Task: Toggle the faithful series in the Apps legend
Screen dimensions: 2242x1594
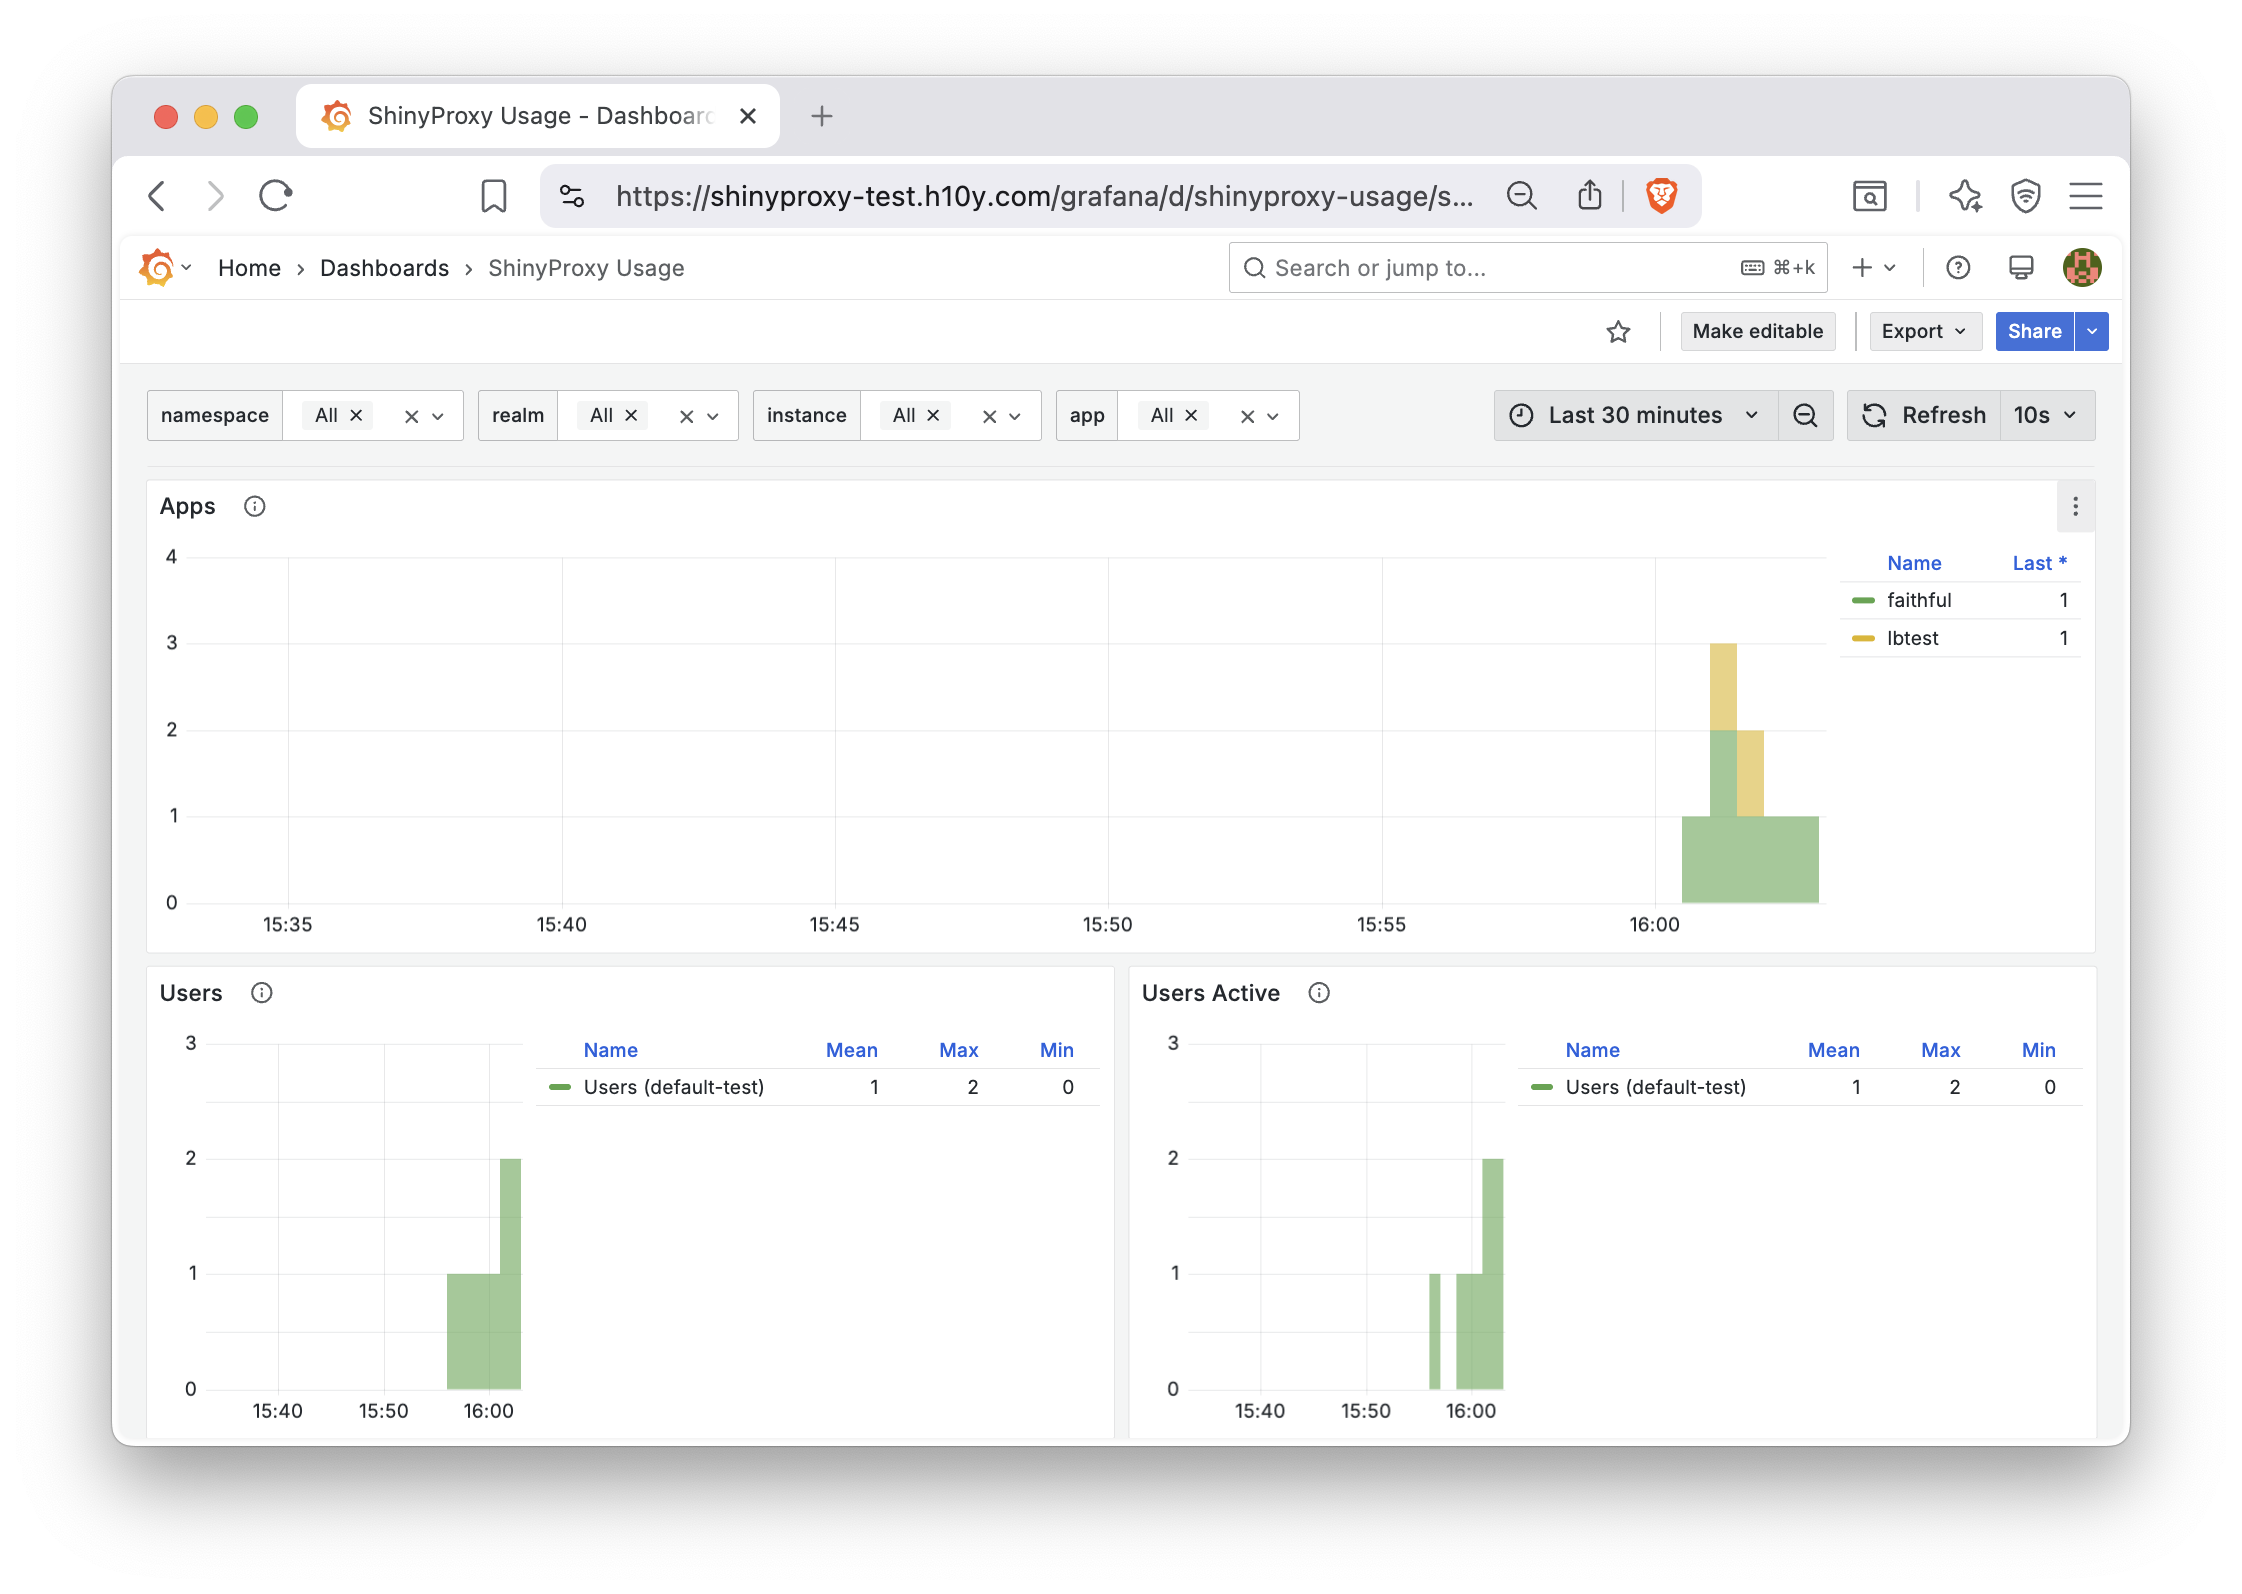Action: (1918, 600)
